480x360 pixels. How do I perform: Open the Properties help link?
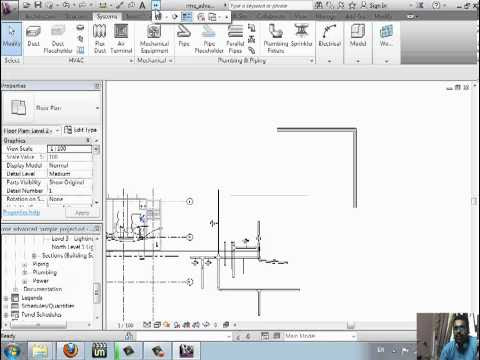tap(21, 213)
